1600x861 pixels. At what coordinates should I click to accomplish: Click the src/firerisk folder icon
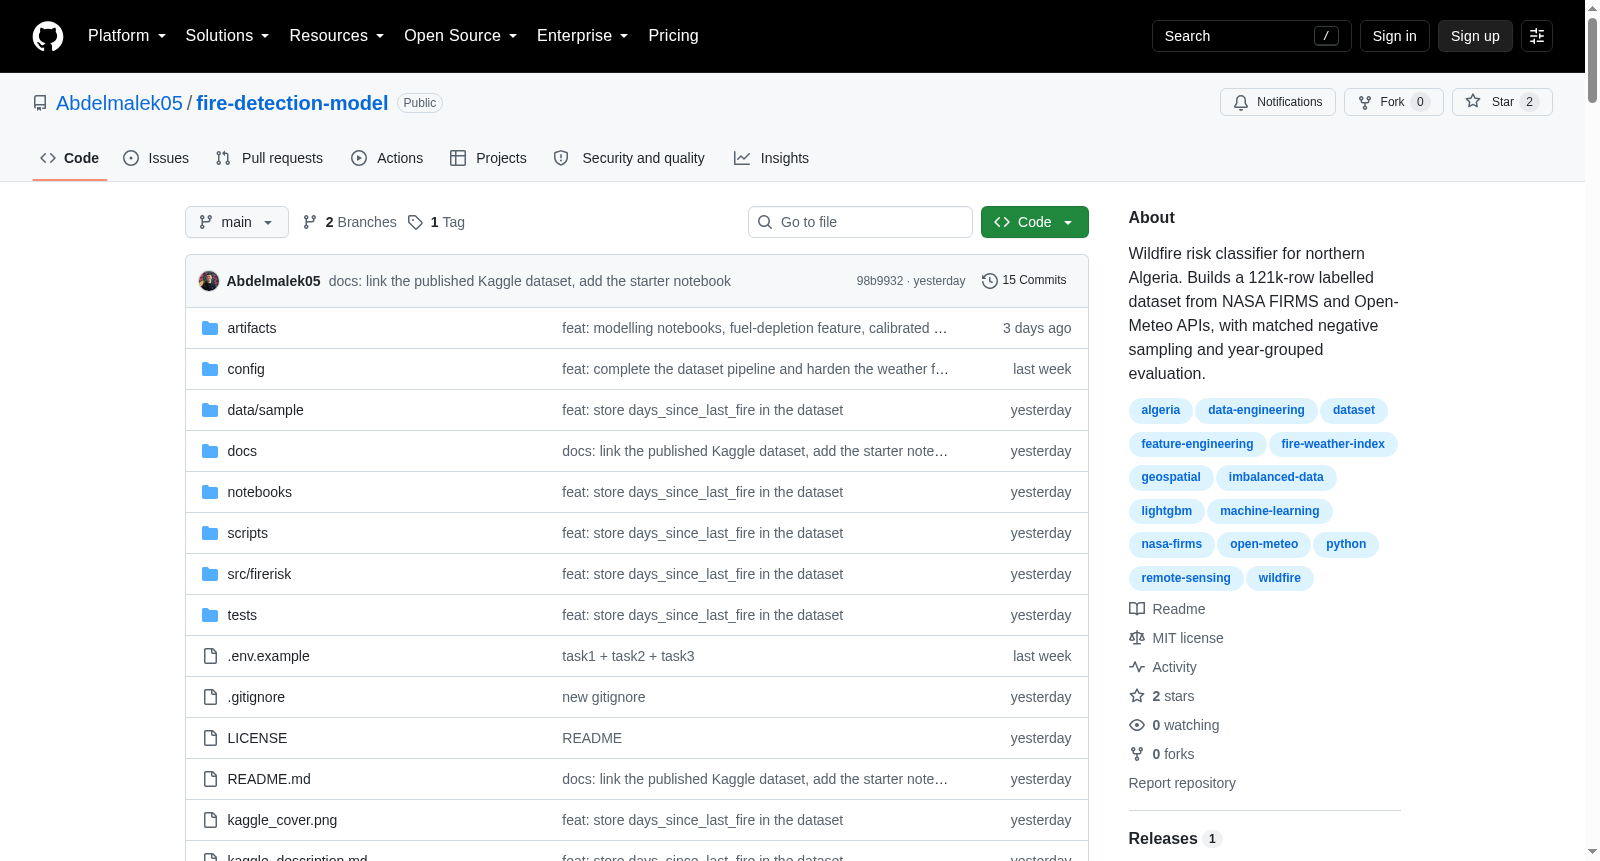(x=210, y=574)
